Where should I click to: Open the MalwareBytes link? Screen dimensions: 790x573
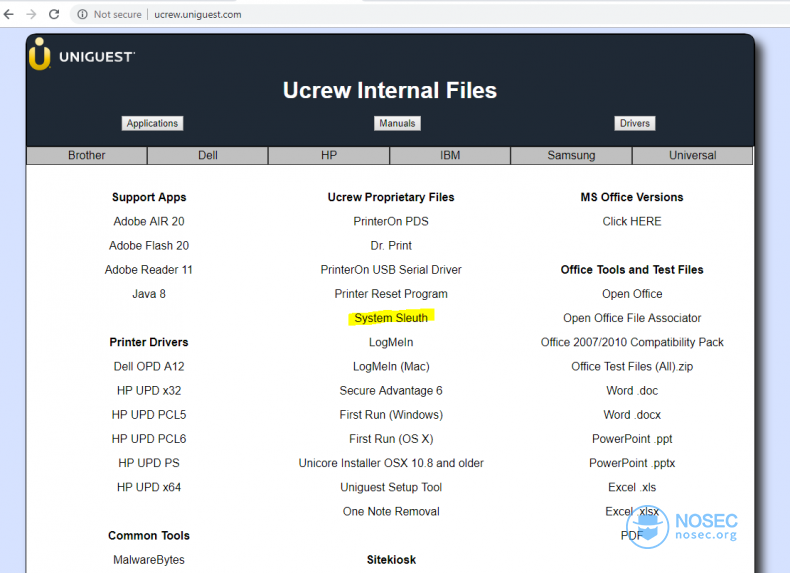coord(149,560)
